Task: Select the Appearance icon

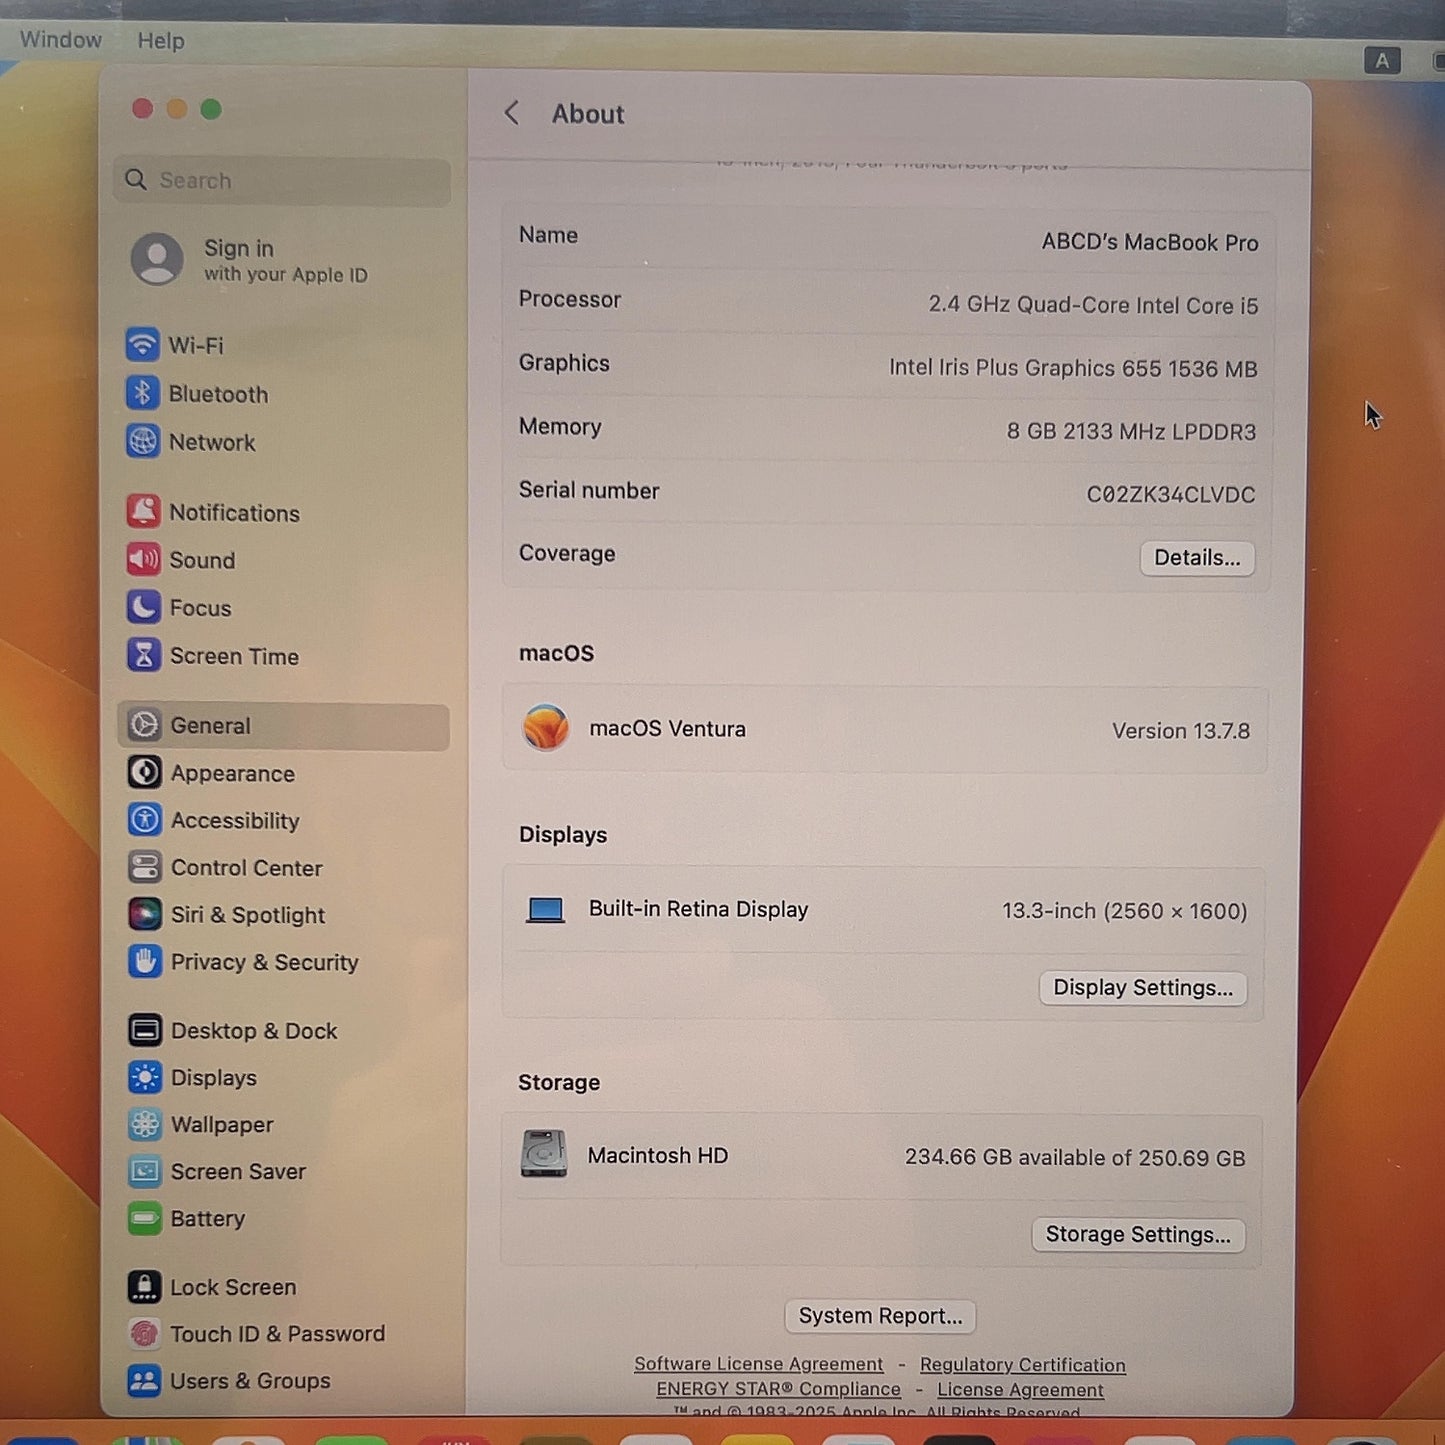Action: pos(145,773)
